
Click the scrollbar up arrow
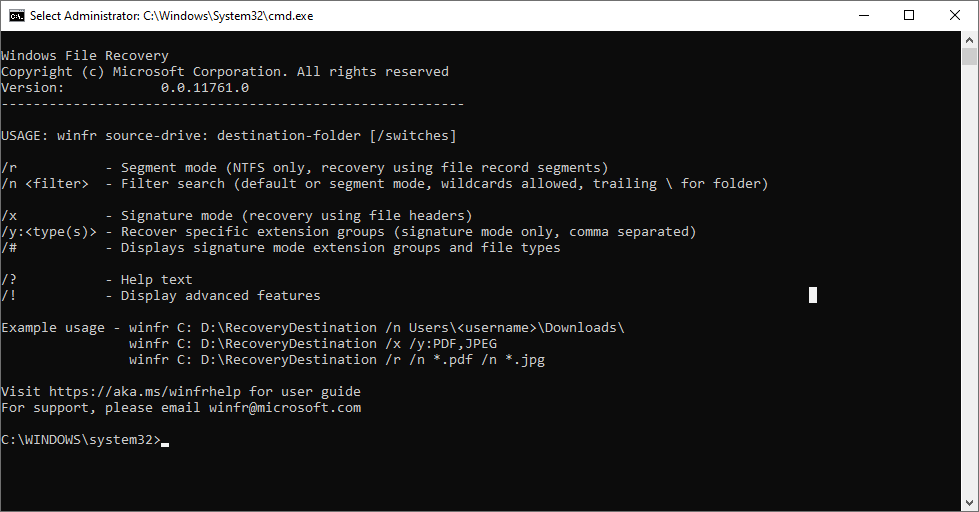coord(969,40)
